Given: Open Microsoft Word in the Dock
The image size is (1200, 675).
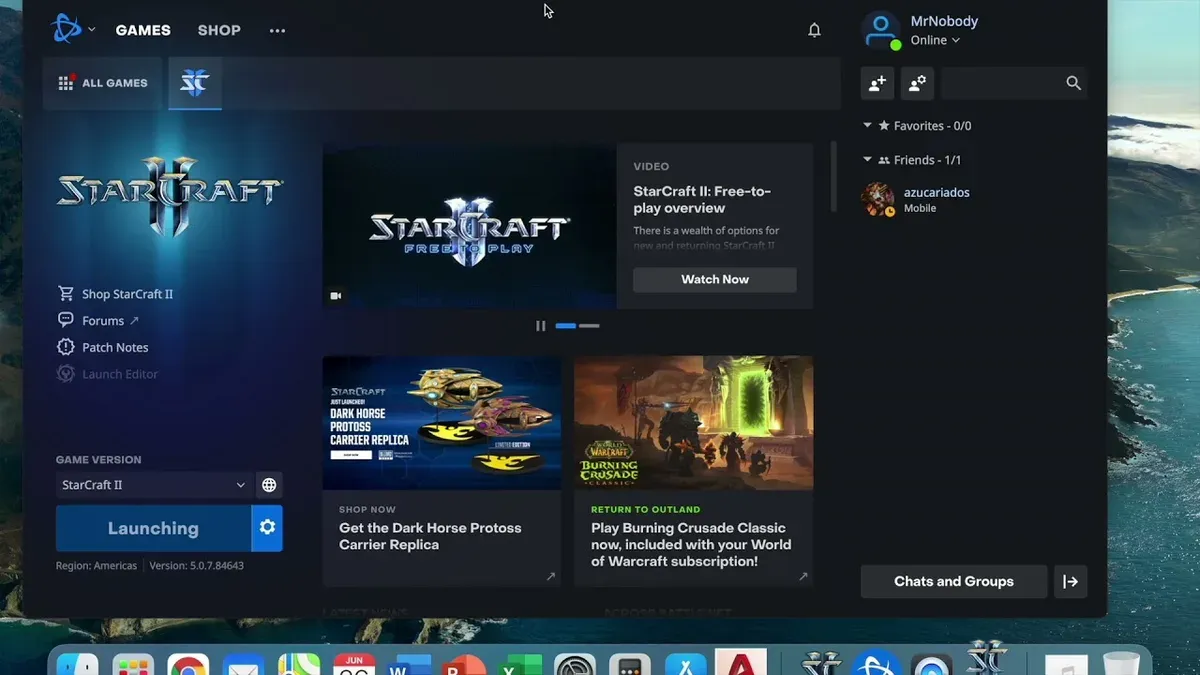Looking at the screenshot, I should [x=409, y=665].
